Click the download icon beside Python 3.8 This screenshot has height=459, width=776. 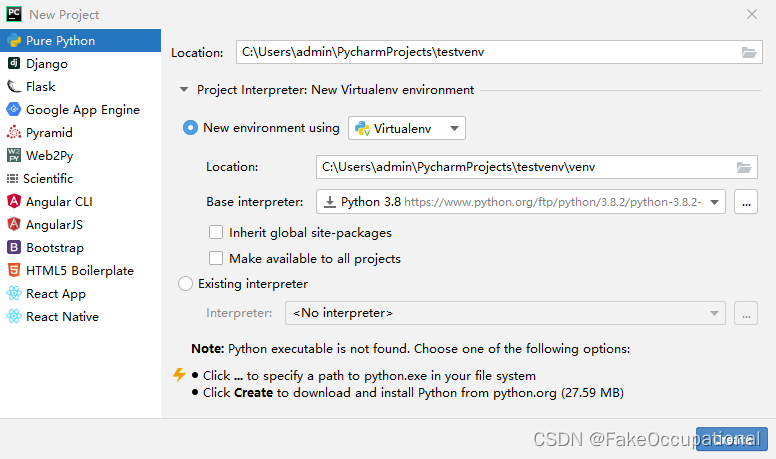330,202
